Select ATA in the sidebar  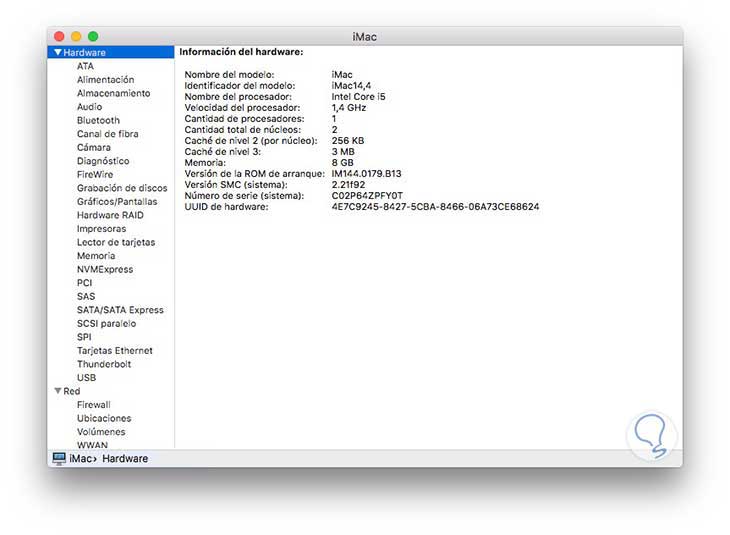pos(85,66)
